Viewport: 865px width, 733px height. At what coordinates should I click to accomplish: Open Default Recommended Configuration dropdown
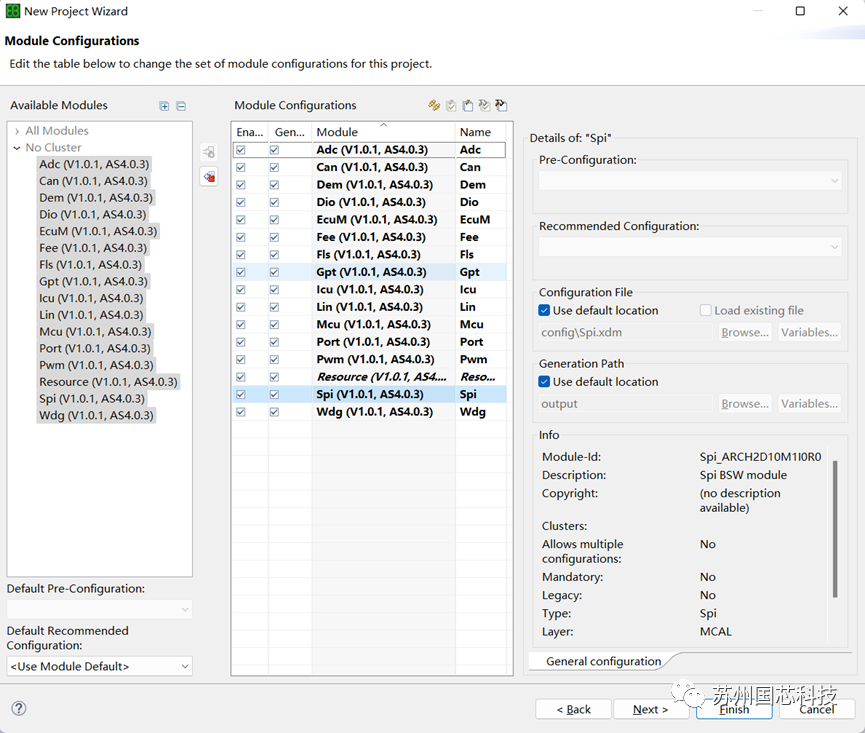click(x=99, y=666)
